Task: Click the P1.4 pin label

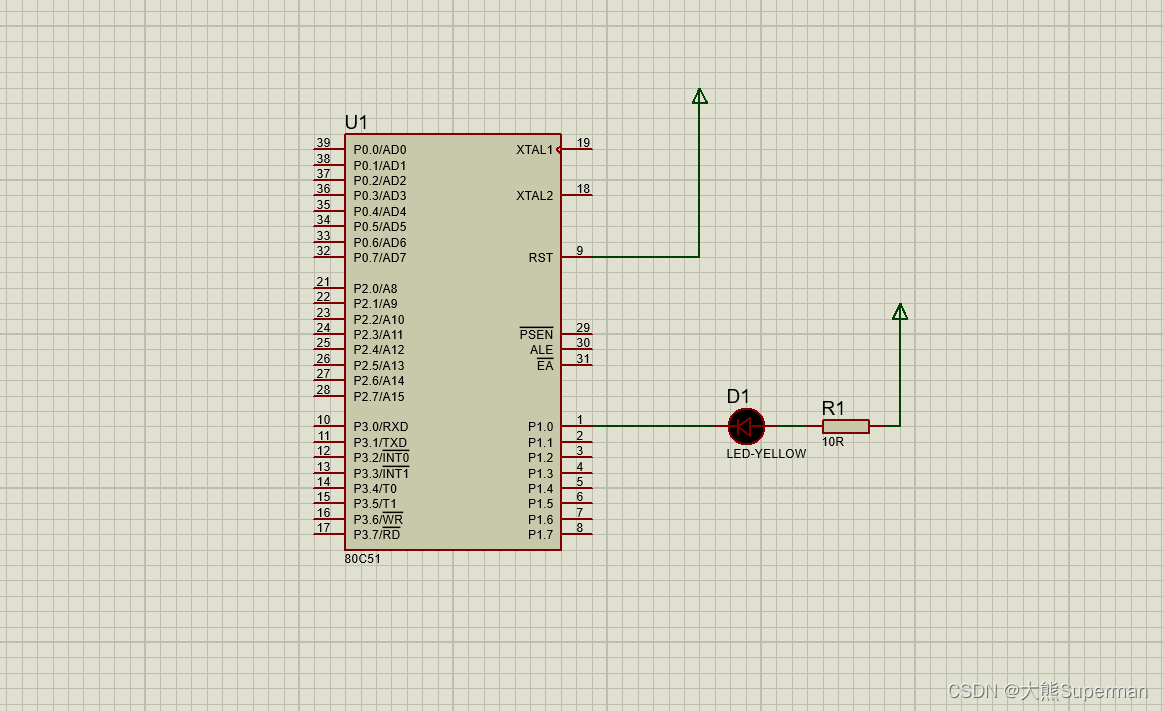Action: pyautogui.click(x=541, y=489)
